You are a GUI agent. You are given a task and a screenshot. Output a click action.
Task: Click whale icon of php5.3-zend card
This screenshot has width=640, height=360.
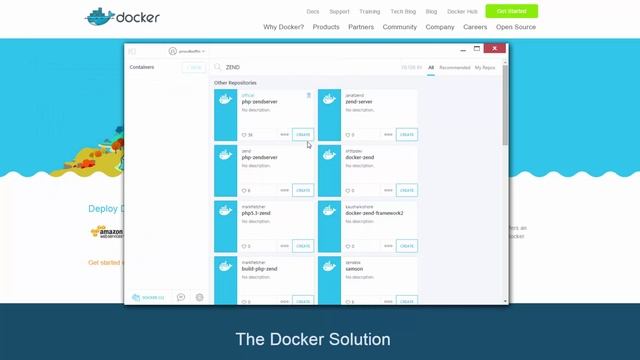pos(225,211)
